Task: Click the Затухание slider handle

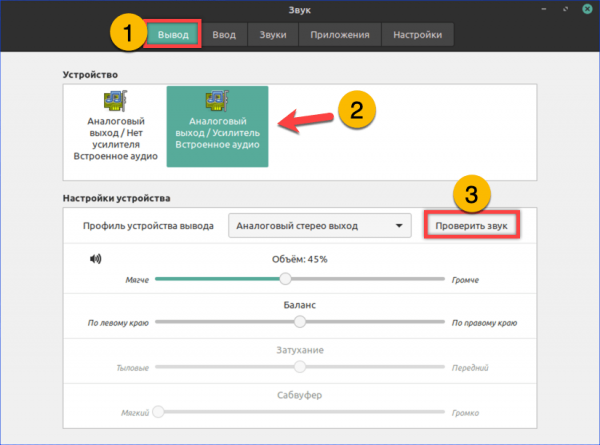Action: (300, 367)
